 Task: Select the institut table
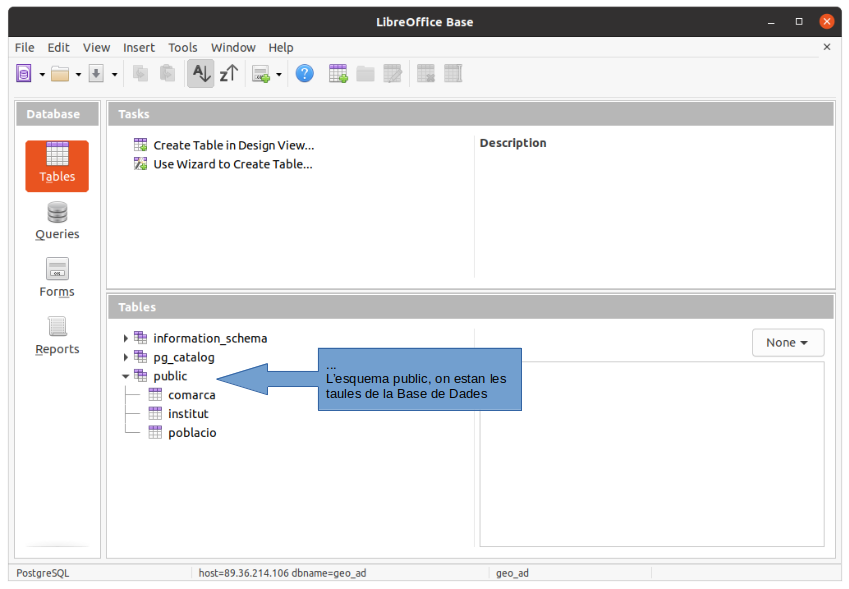(x=188, y=414)
